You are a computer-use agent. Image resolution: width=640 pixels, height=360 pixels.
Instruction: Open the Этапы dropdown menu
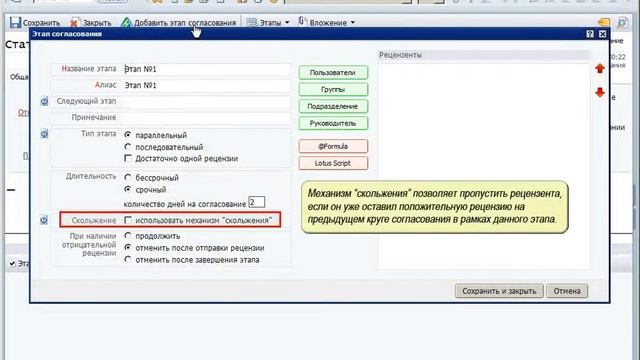(269, 22)
